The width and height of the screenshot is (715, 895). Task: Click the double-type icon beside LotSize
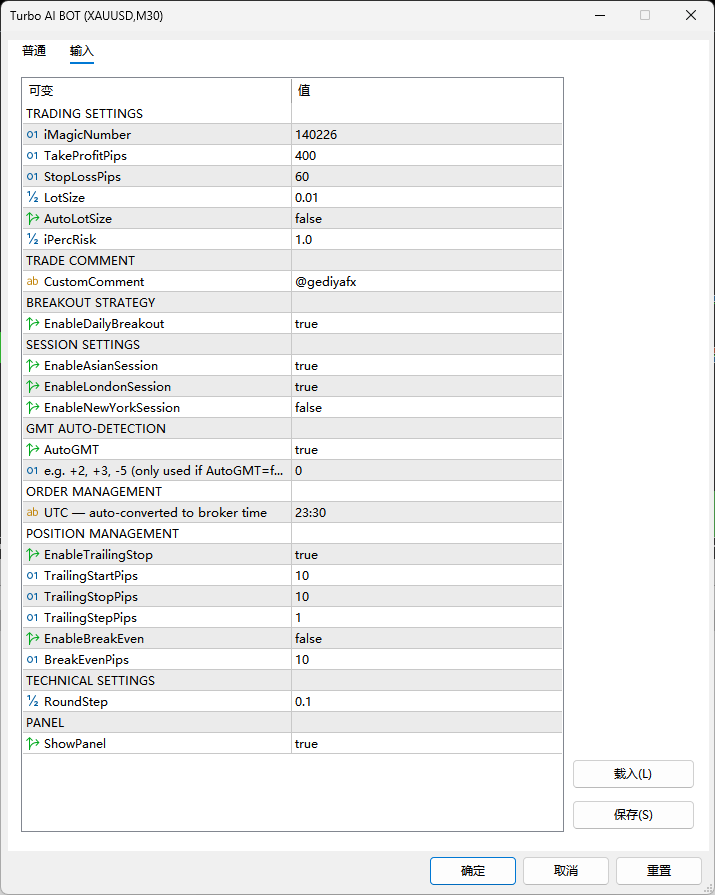click(33, 198)
